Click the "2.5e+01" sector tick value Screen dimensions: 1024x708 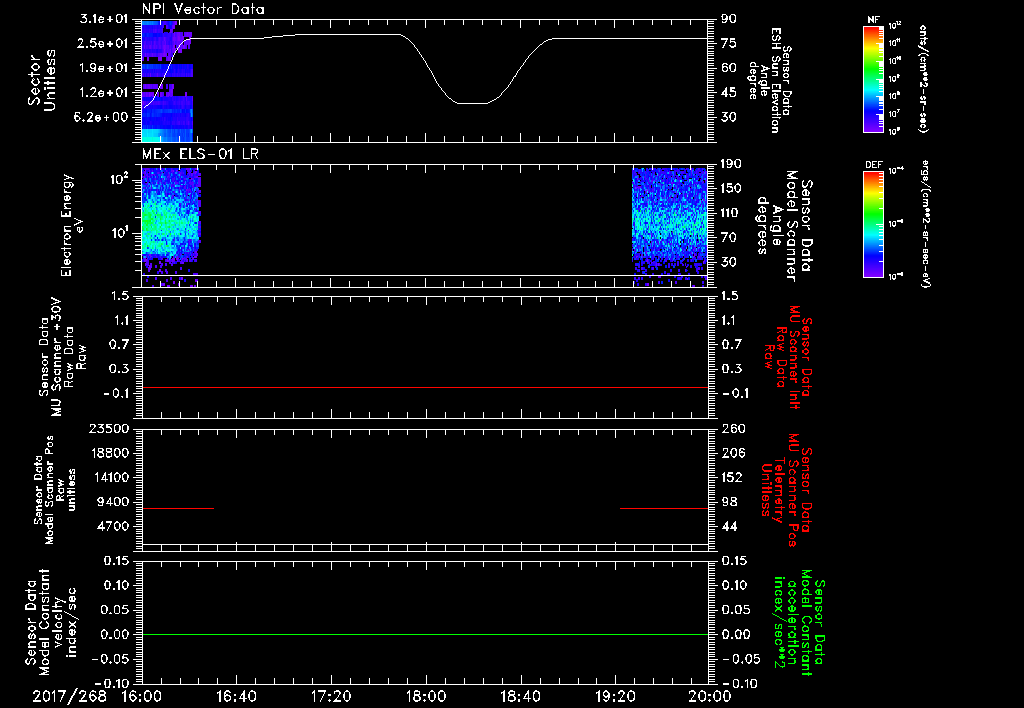point(104,43)
